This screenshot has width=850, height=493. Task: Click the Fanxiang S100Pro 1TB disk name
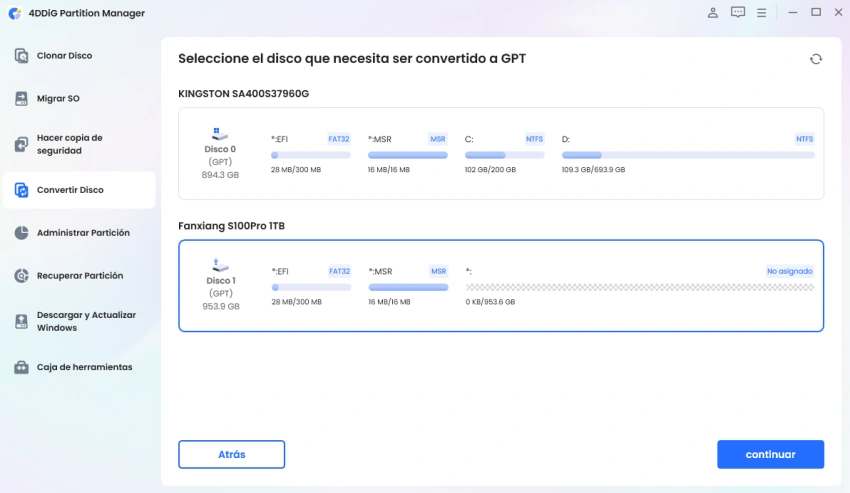click(231, 226)
